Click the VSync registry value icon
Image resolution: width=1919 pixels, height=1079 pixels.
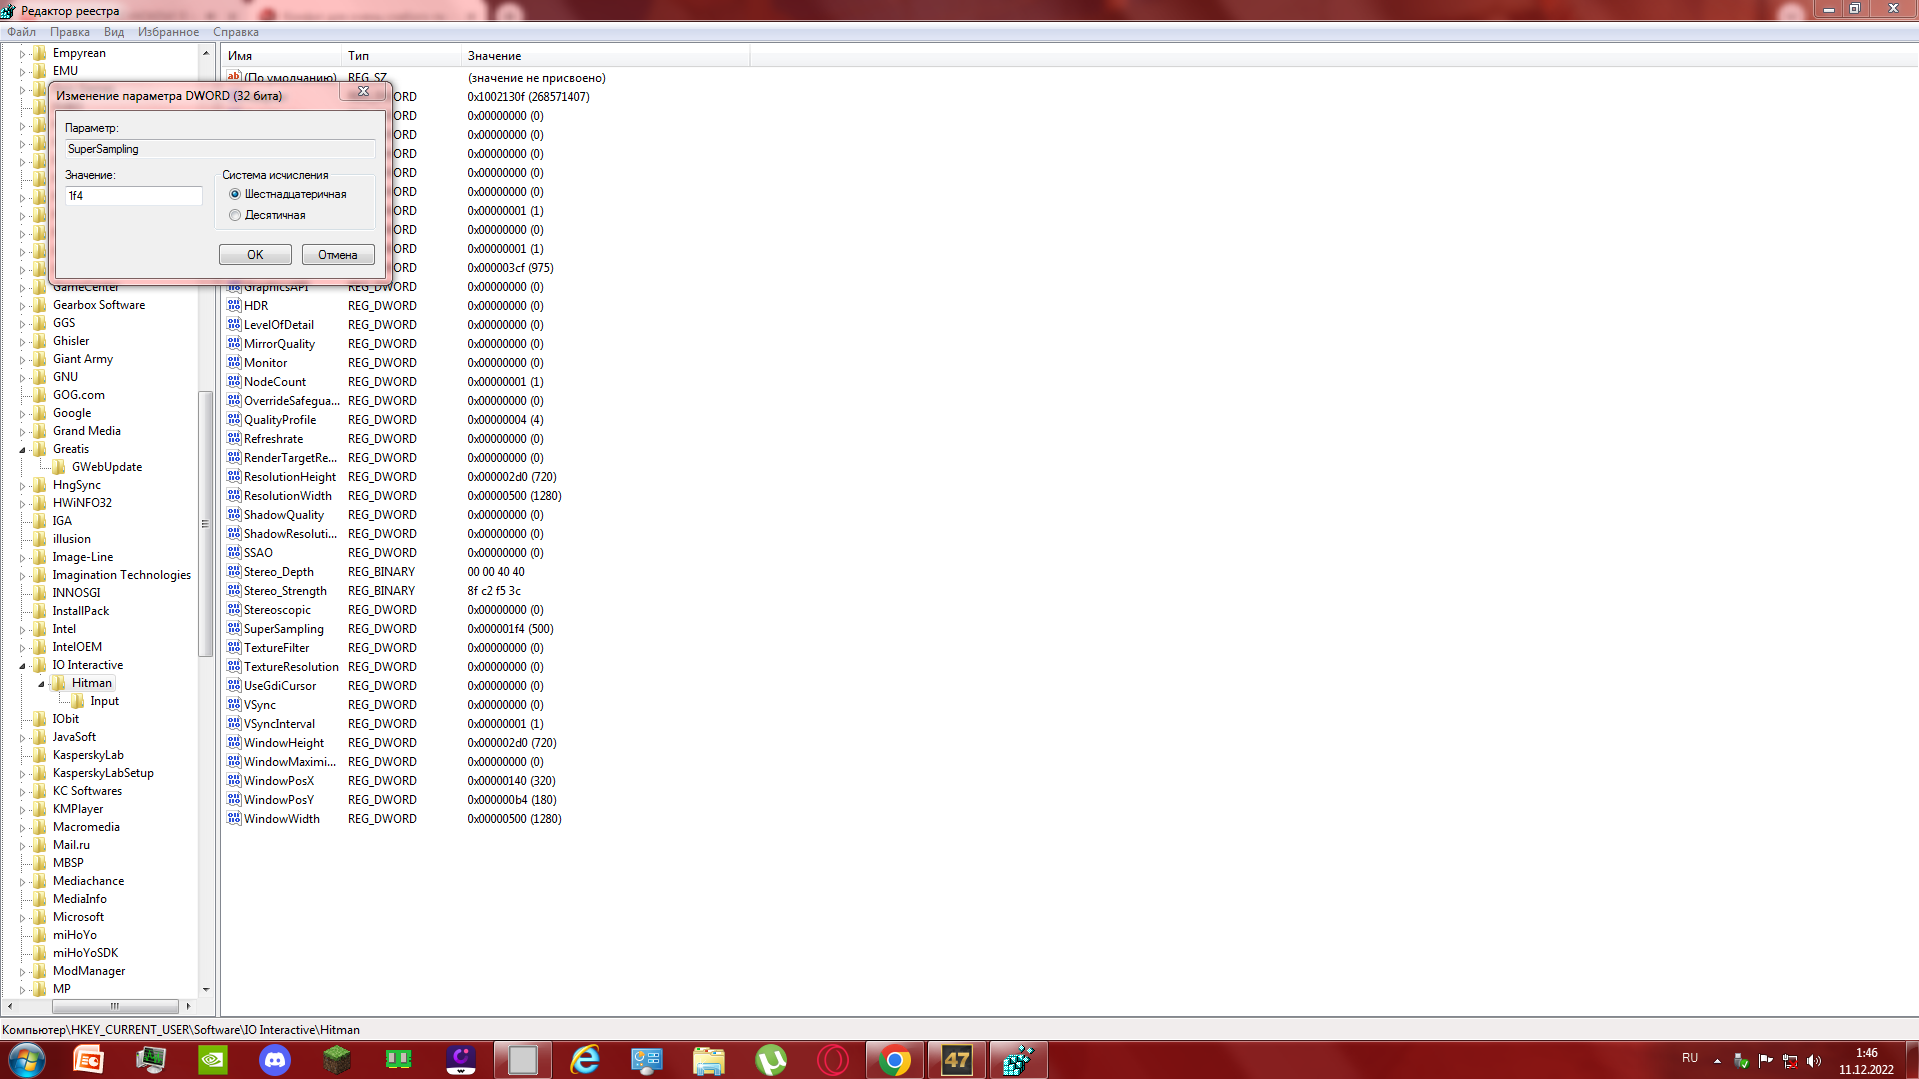[234, 705]
